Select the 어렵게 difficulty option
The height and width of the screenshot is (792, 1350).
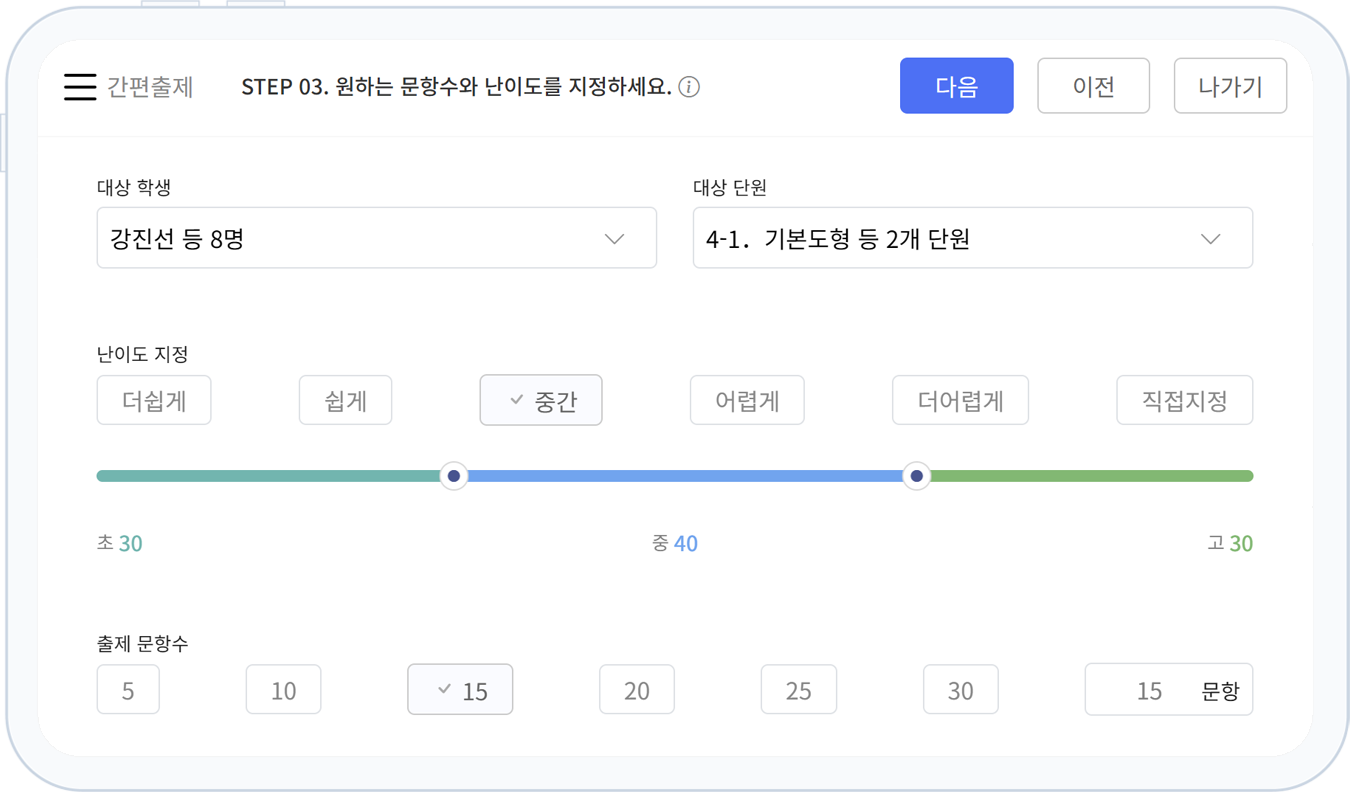[x=747, y=400]
